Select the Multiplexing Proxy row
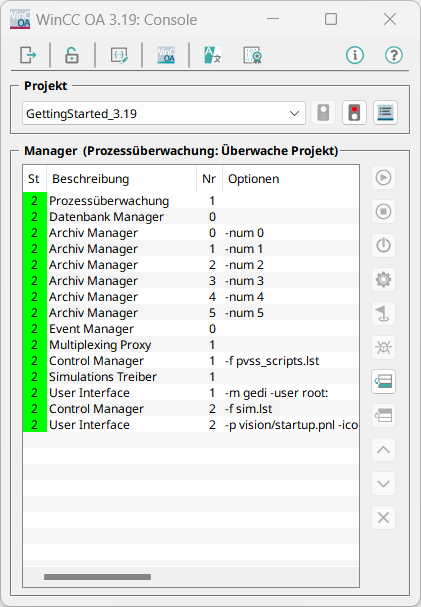Screen dimensions: 421x607 (191, 345)
